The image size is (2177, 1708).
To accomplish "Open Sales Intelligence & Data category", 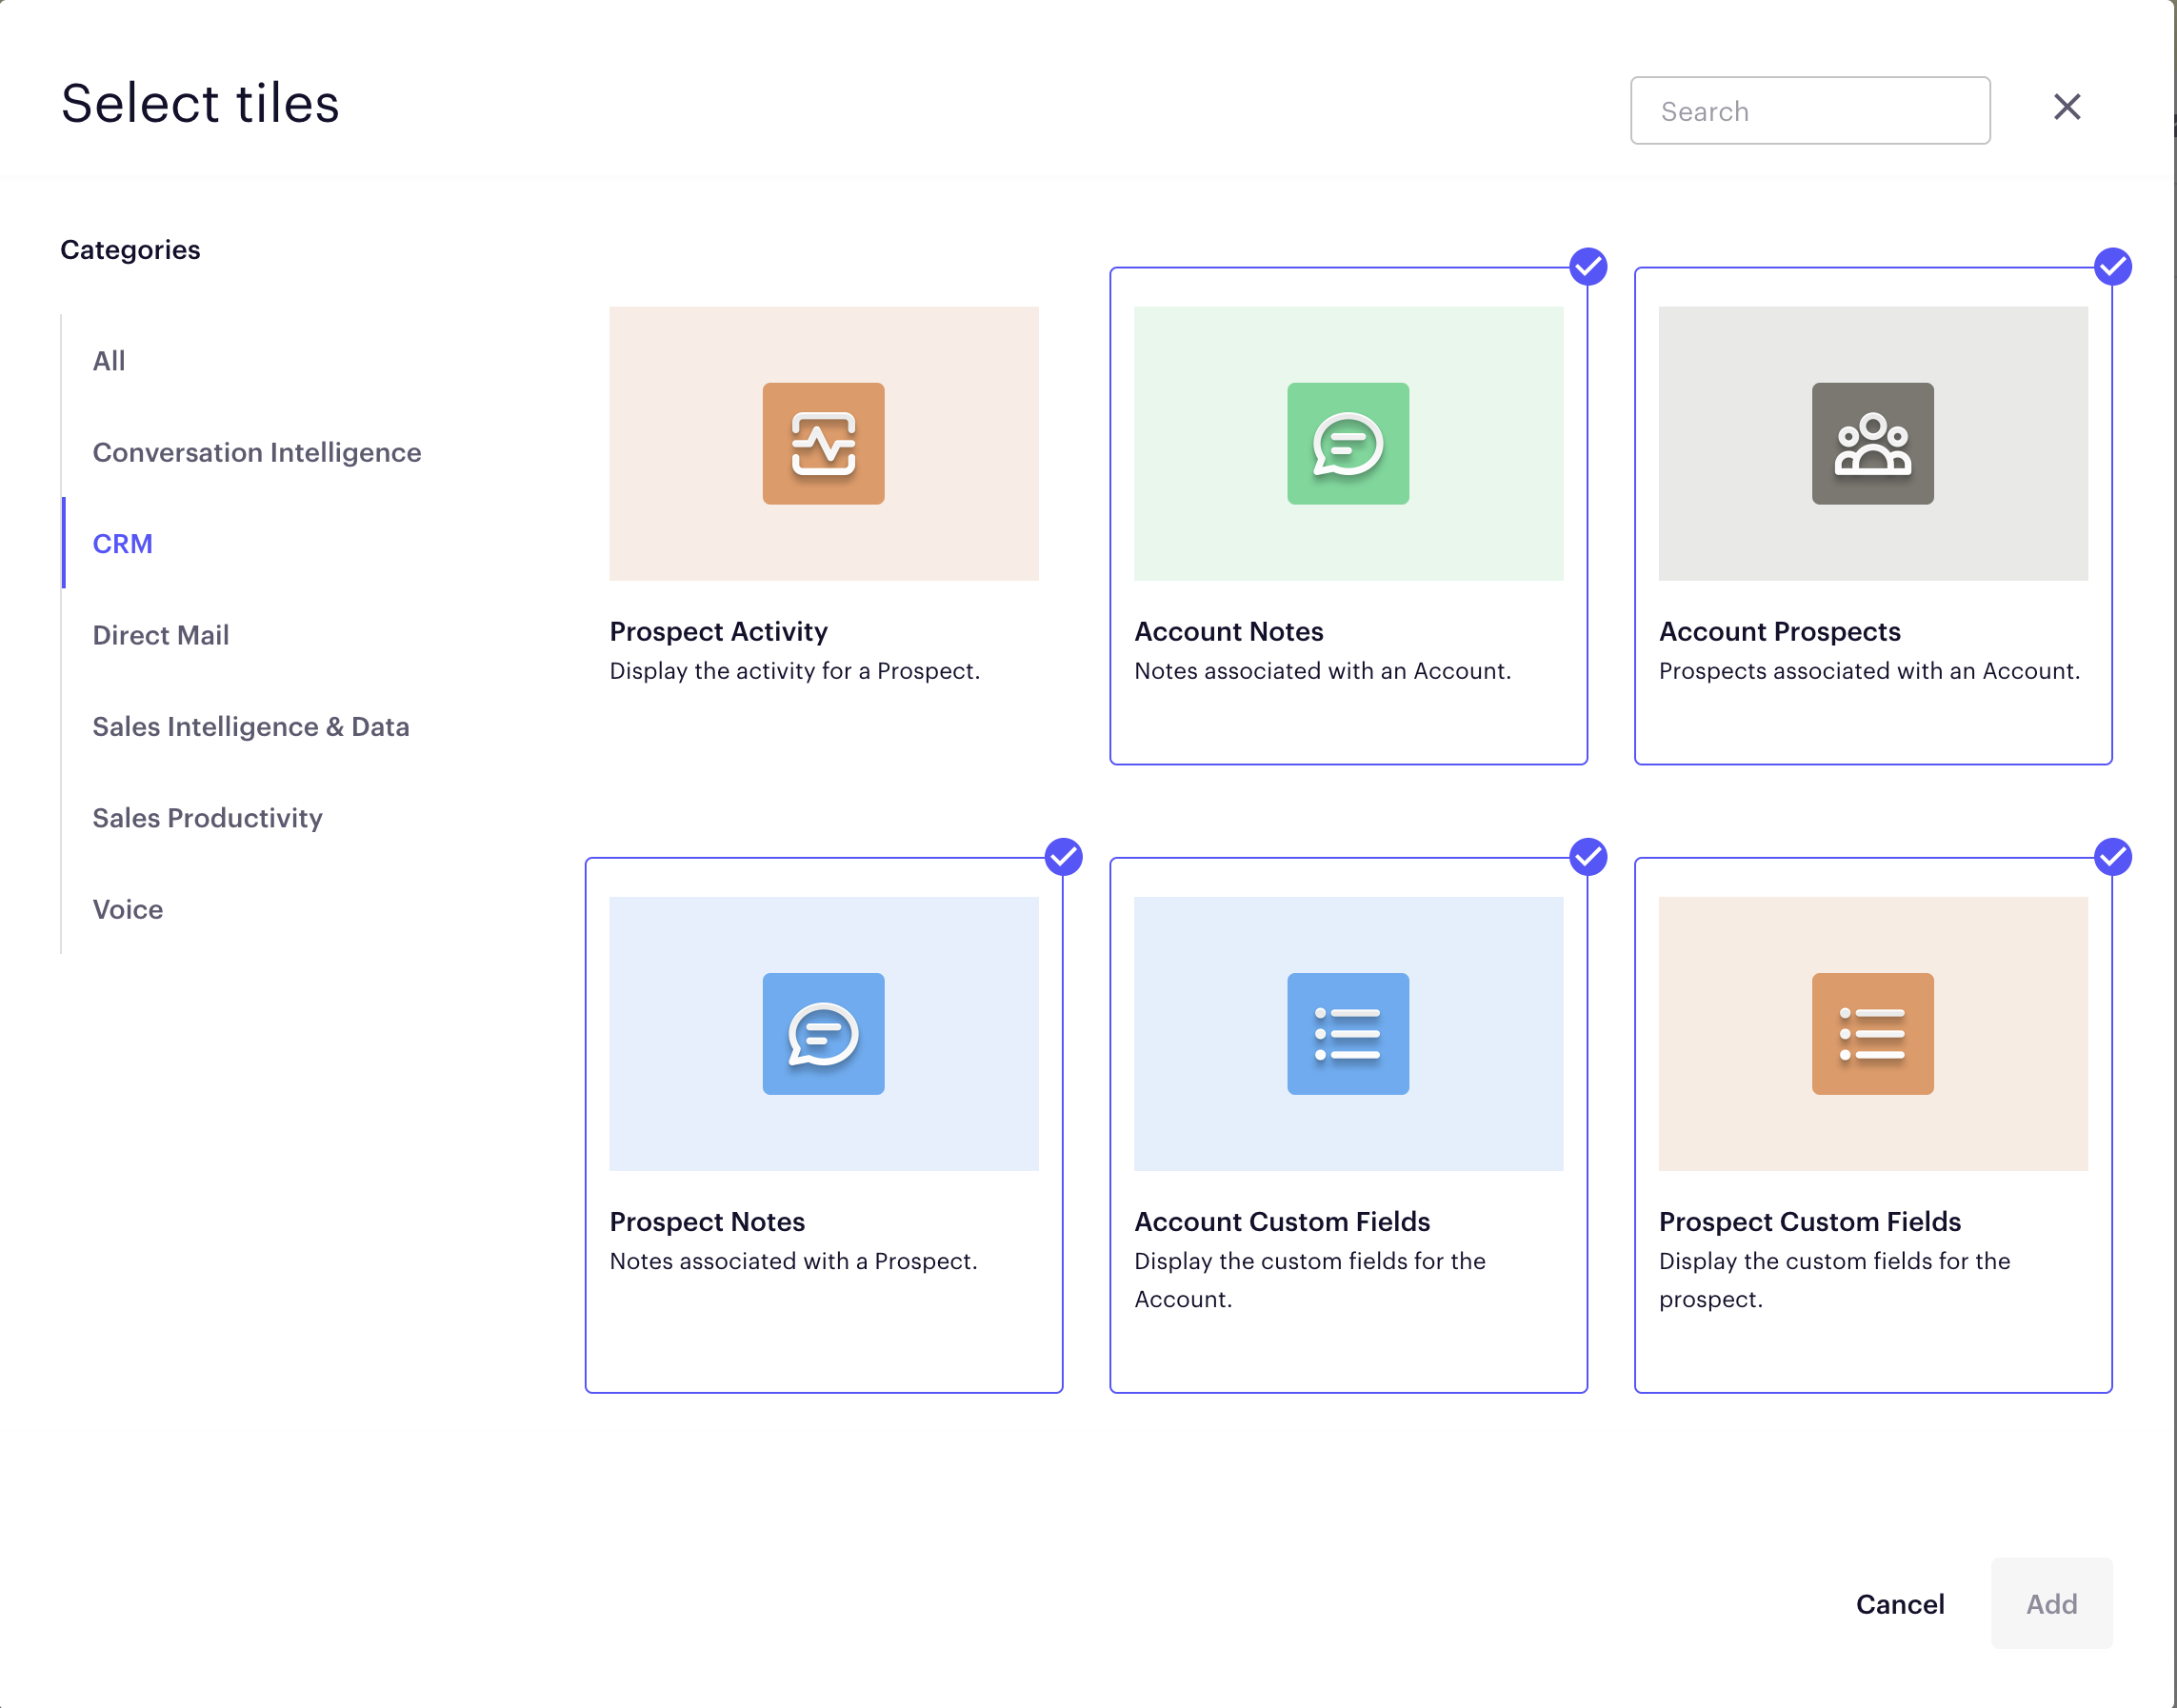I will pos(250,727).
